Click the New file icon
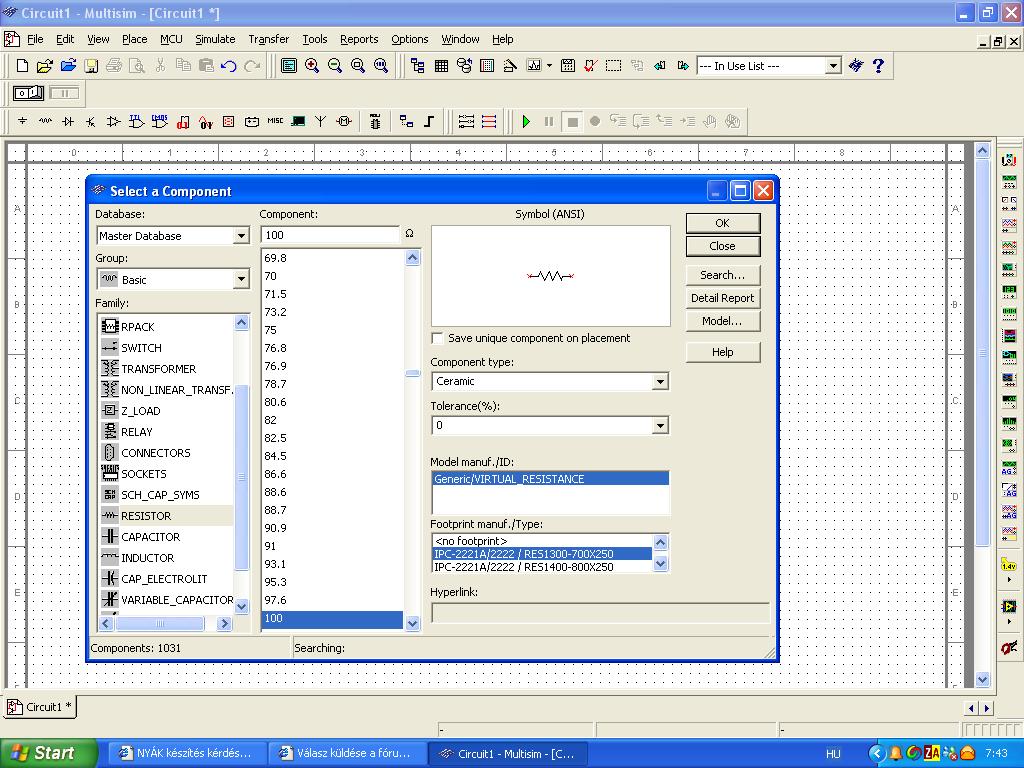The width and height of the screenshot is (1024, 768). click(x=22, y=65)
